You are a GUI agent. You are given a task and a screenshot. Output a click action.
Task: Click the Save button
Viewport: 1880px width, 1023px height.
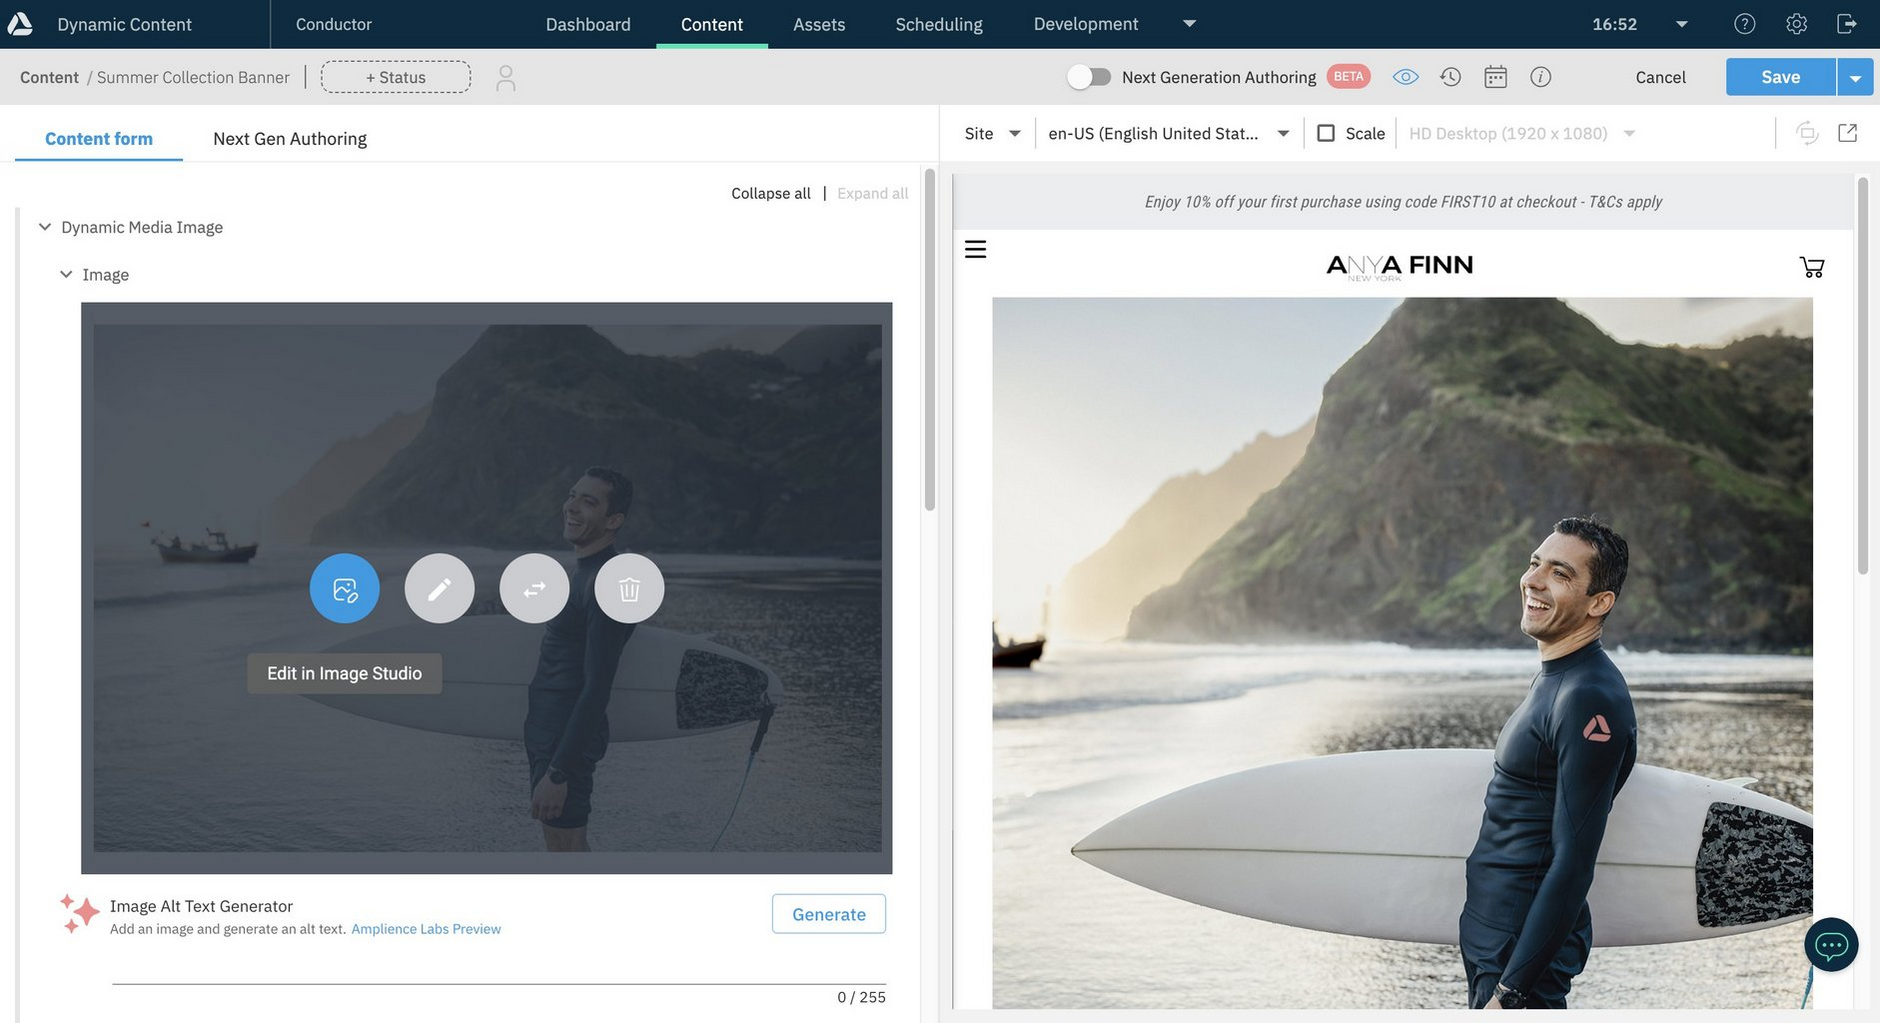(1780, 77)
